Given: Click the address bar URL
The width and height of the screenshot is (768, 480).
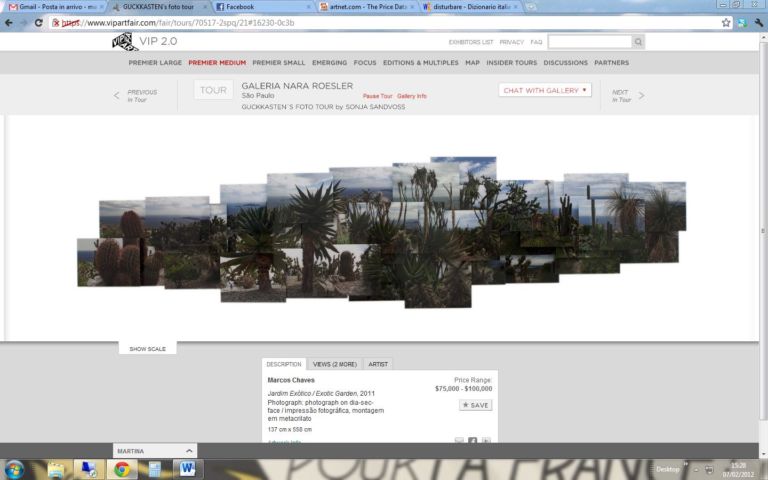Looking at the screenshot, I should coord(177,23).
